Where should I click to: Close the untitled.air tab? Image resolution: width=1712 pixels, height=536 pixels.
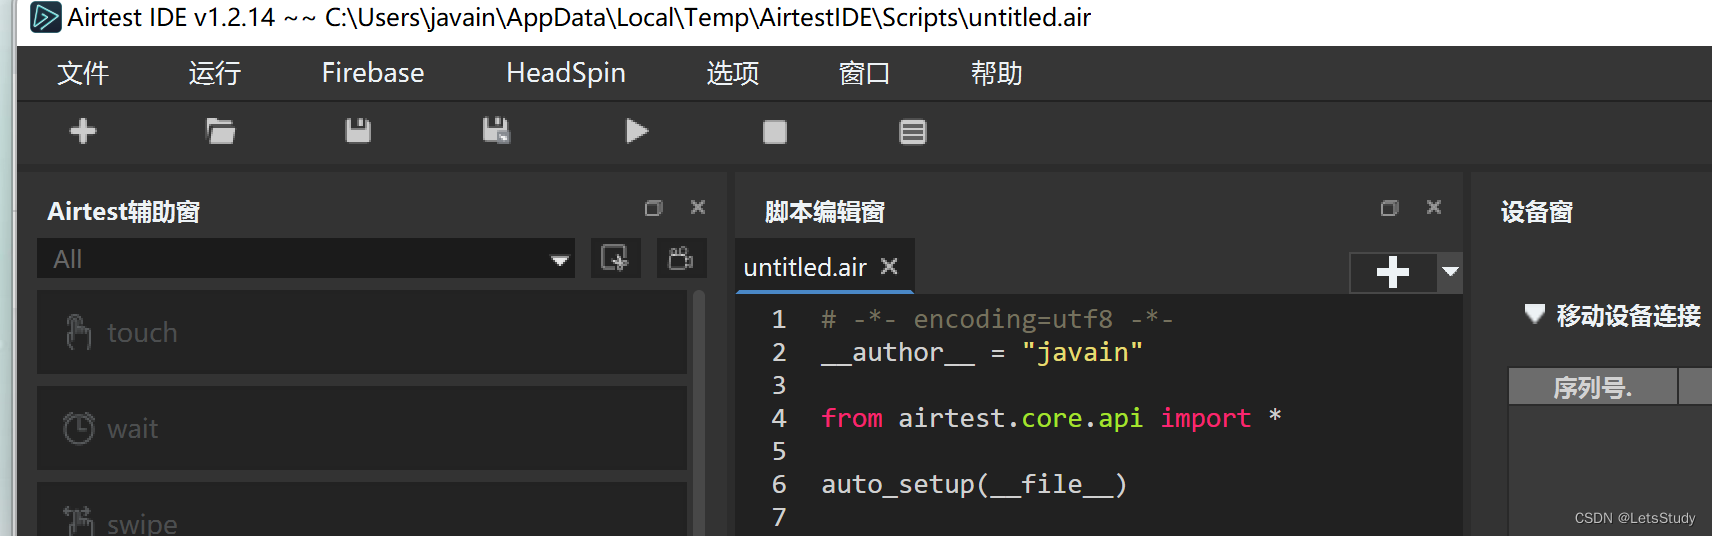tap(889, 266)
